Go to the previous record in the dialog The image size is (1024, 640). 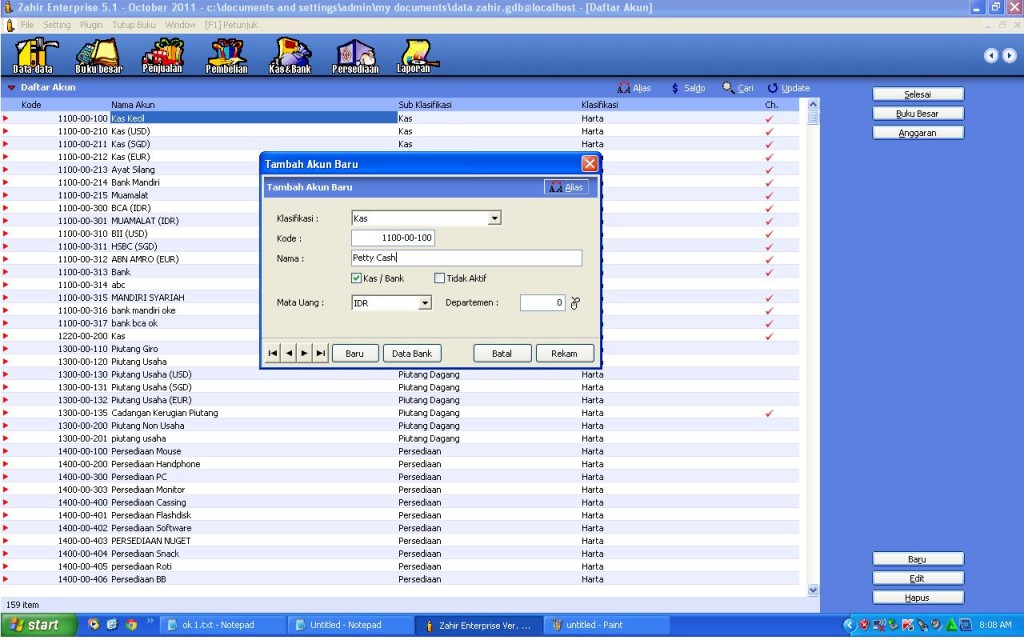[289, 353]
